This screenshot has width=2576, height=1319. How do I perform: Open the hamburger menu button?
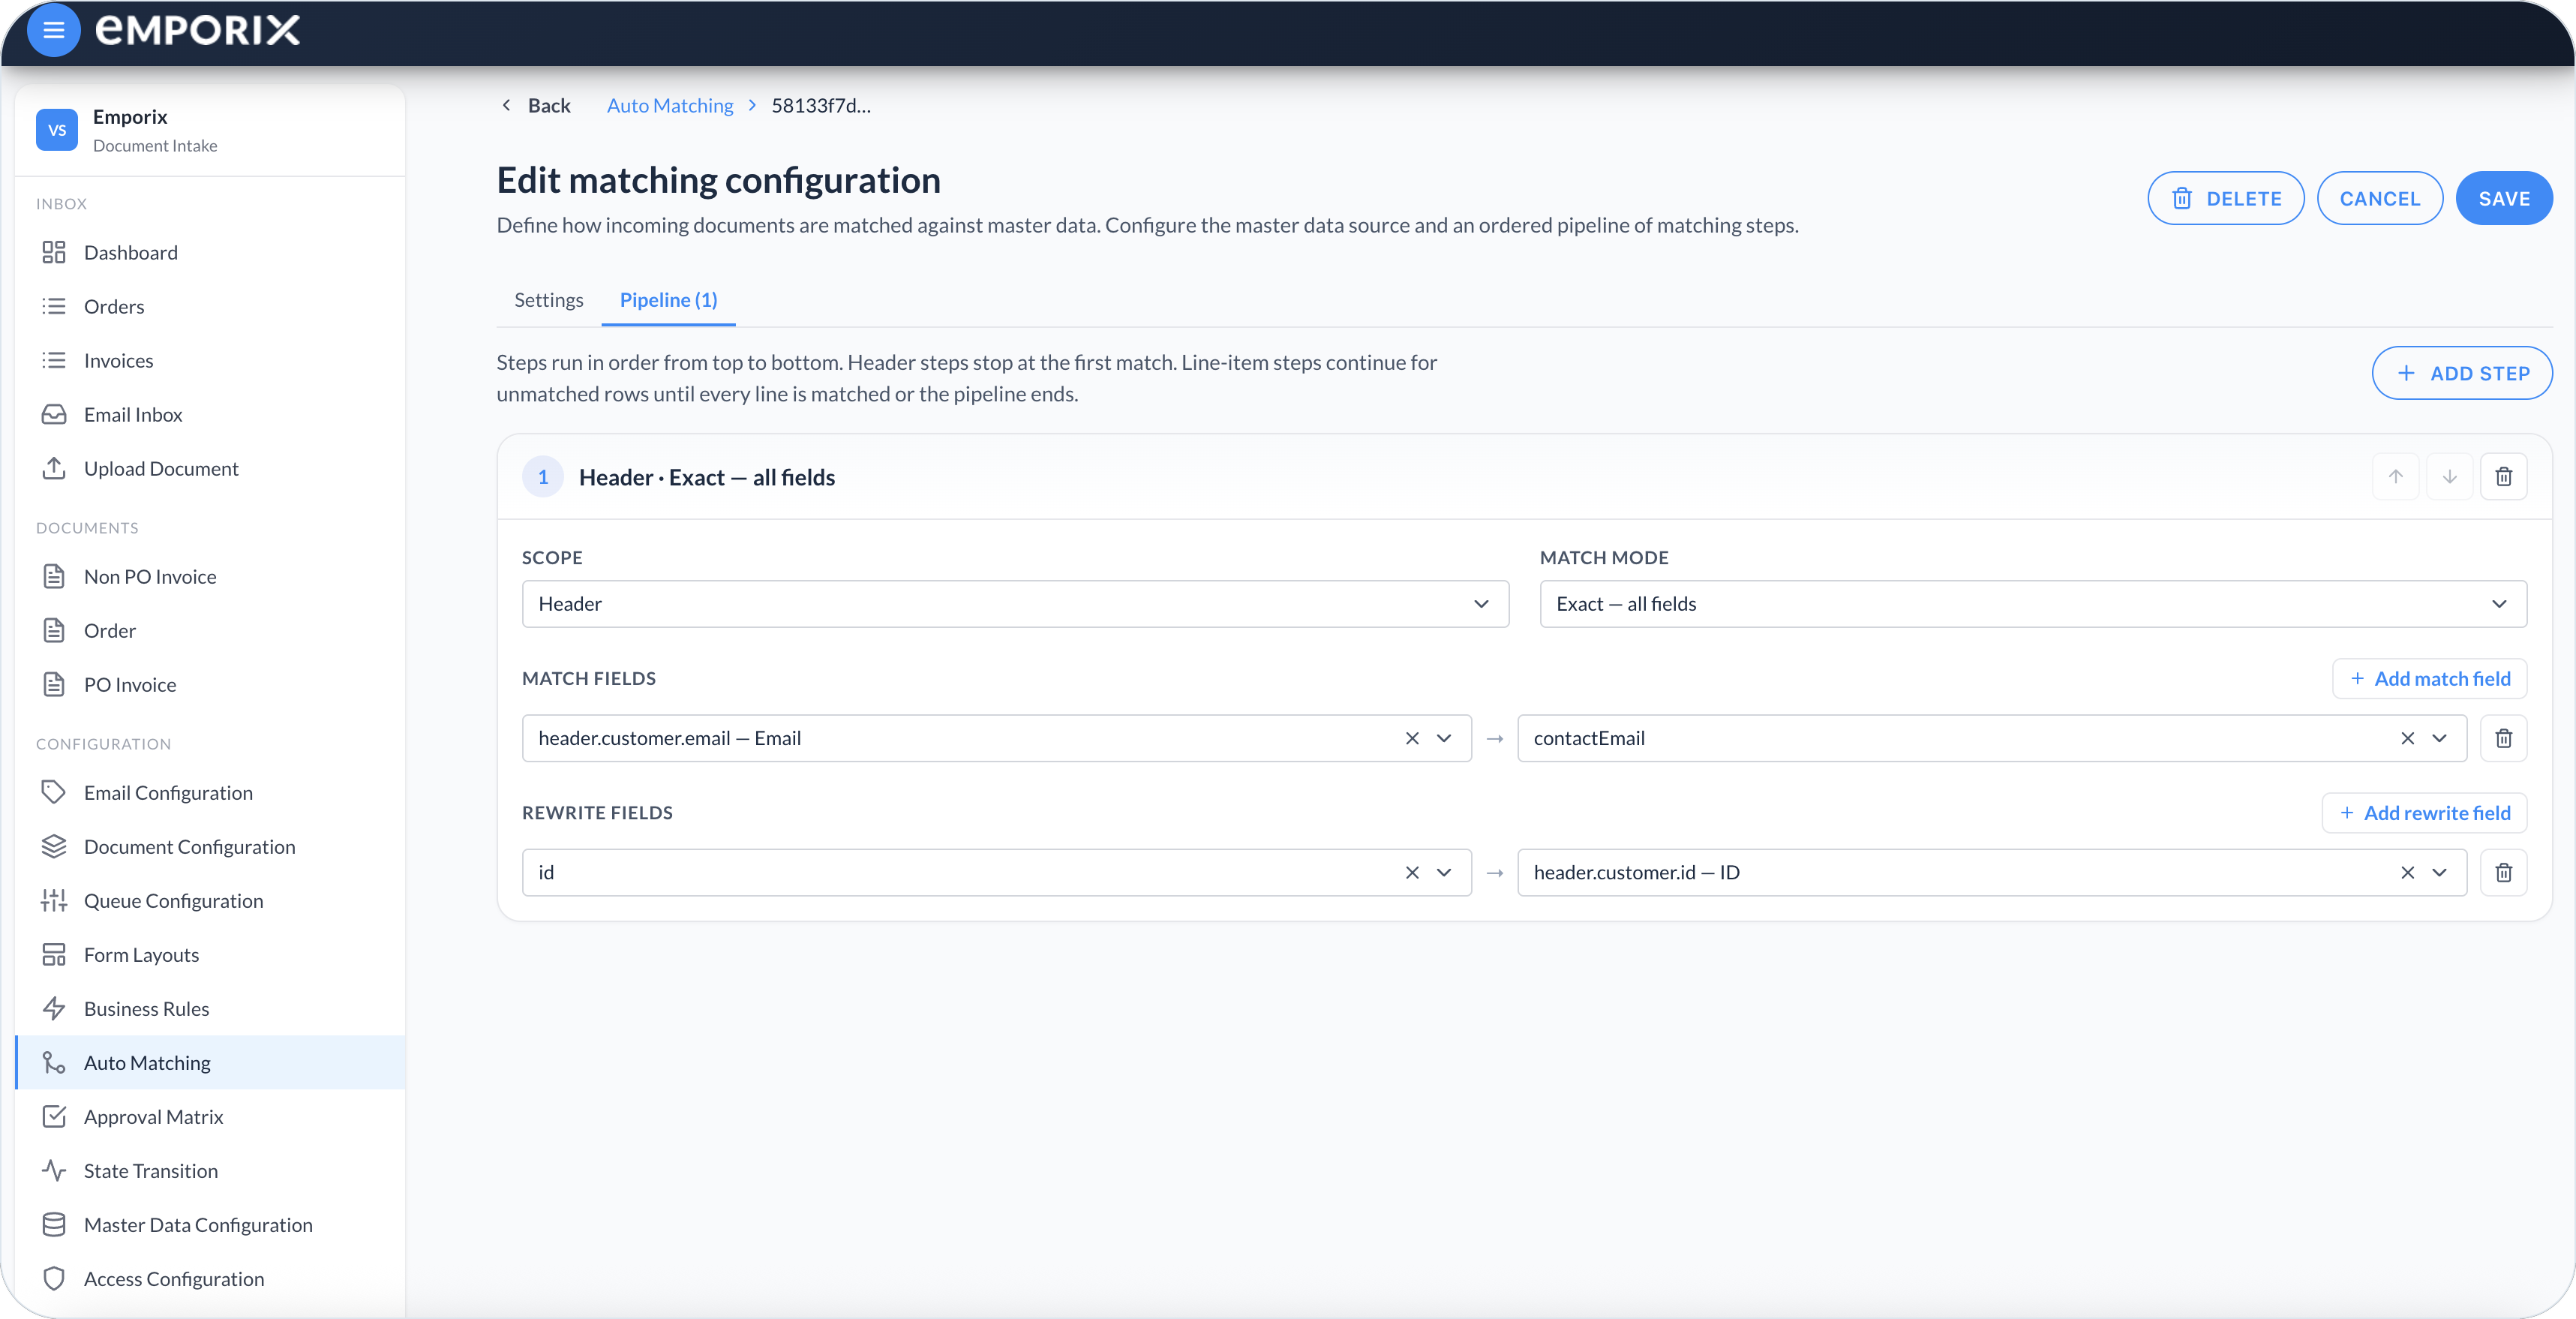(x=54, y=30)
